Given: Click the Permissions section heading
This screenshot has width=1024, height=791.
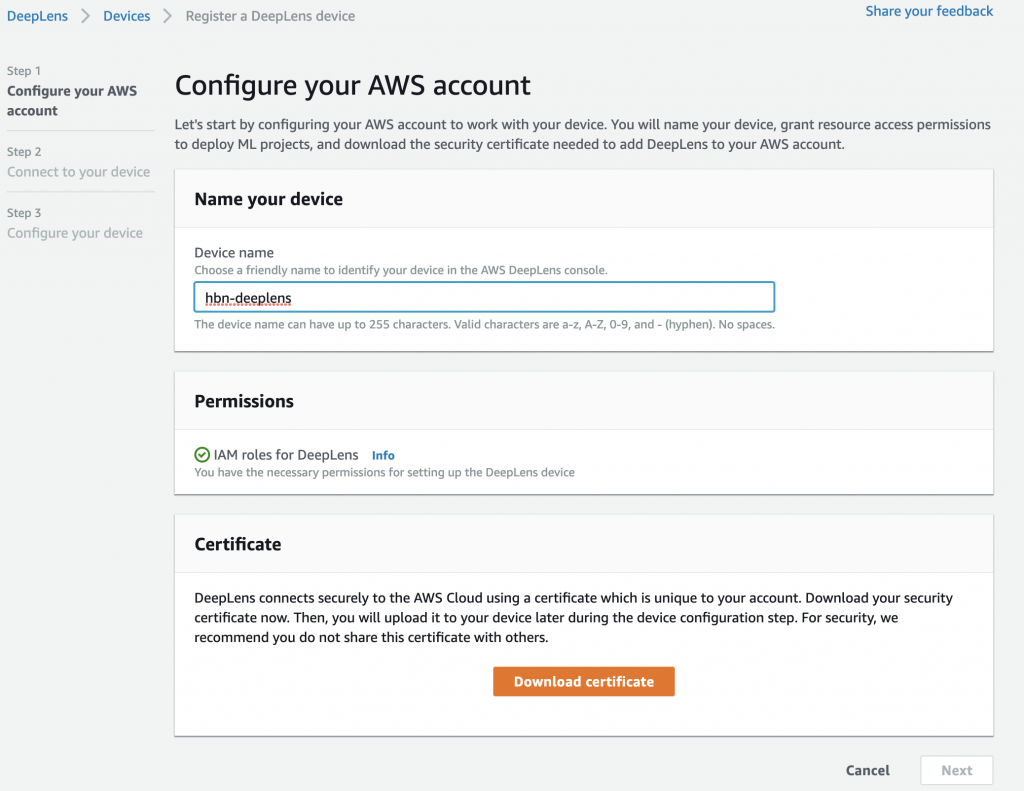Looking at the screenshot, I should [244, 401].
